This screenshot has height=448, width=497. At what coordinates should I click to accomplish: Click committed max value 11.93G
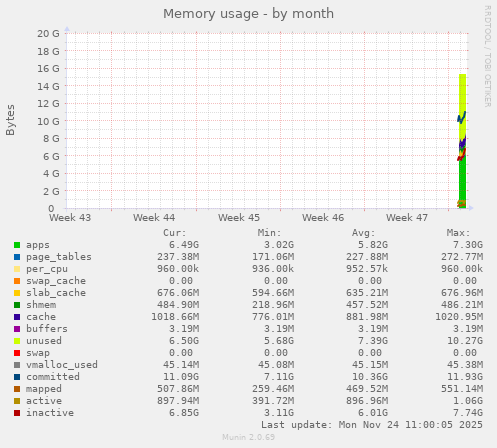coord(465,377)
